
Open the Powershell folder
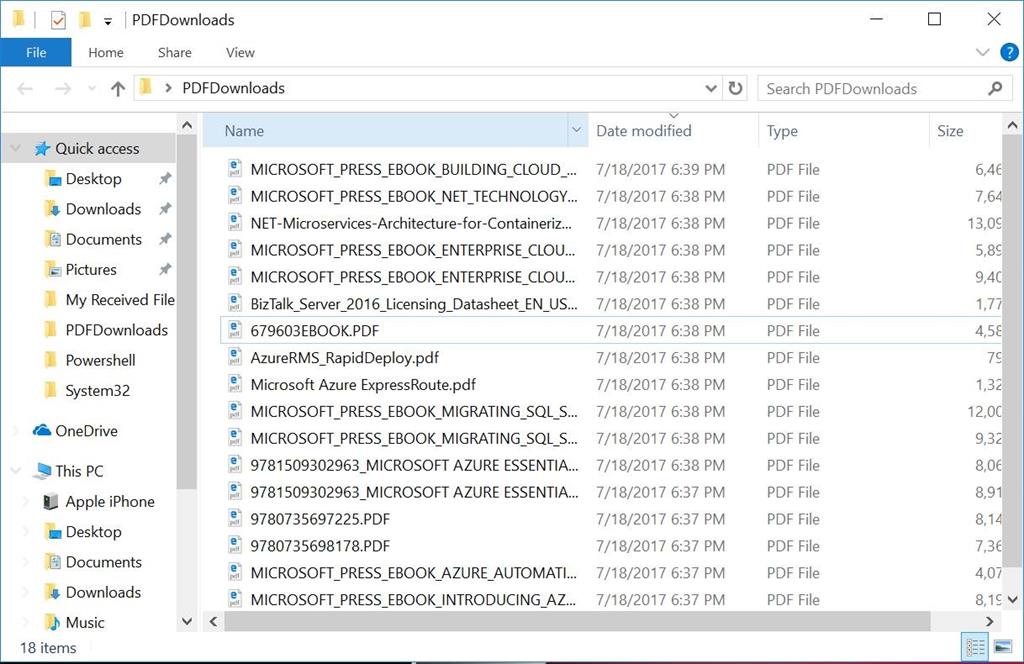coord(101,360)
